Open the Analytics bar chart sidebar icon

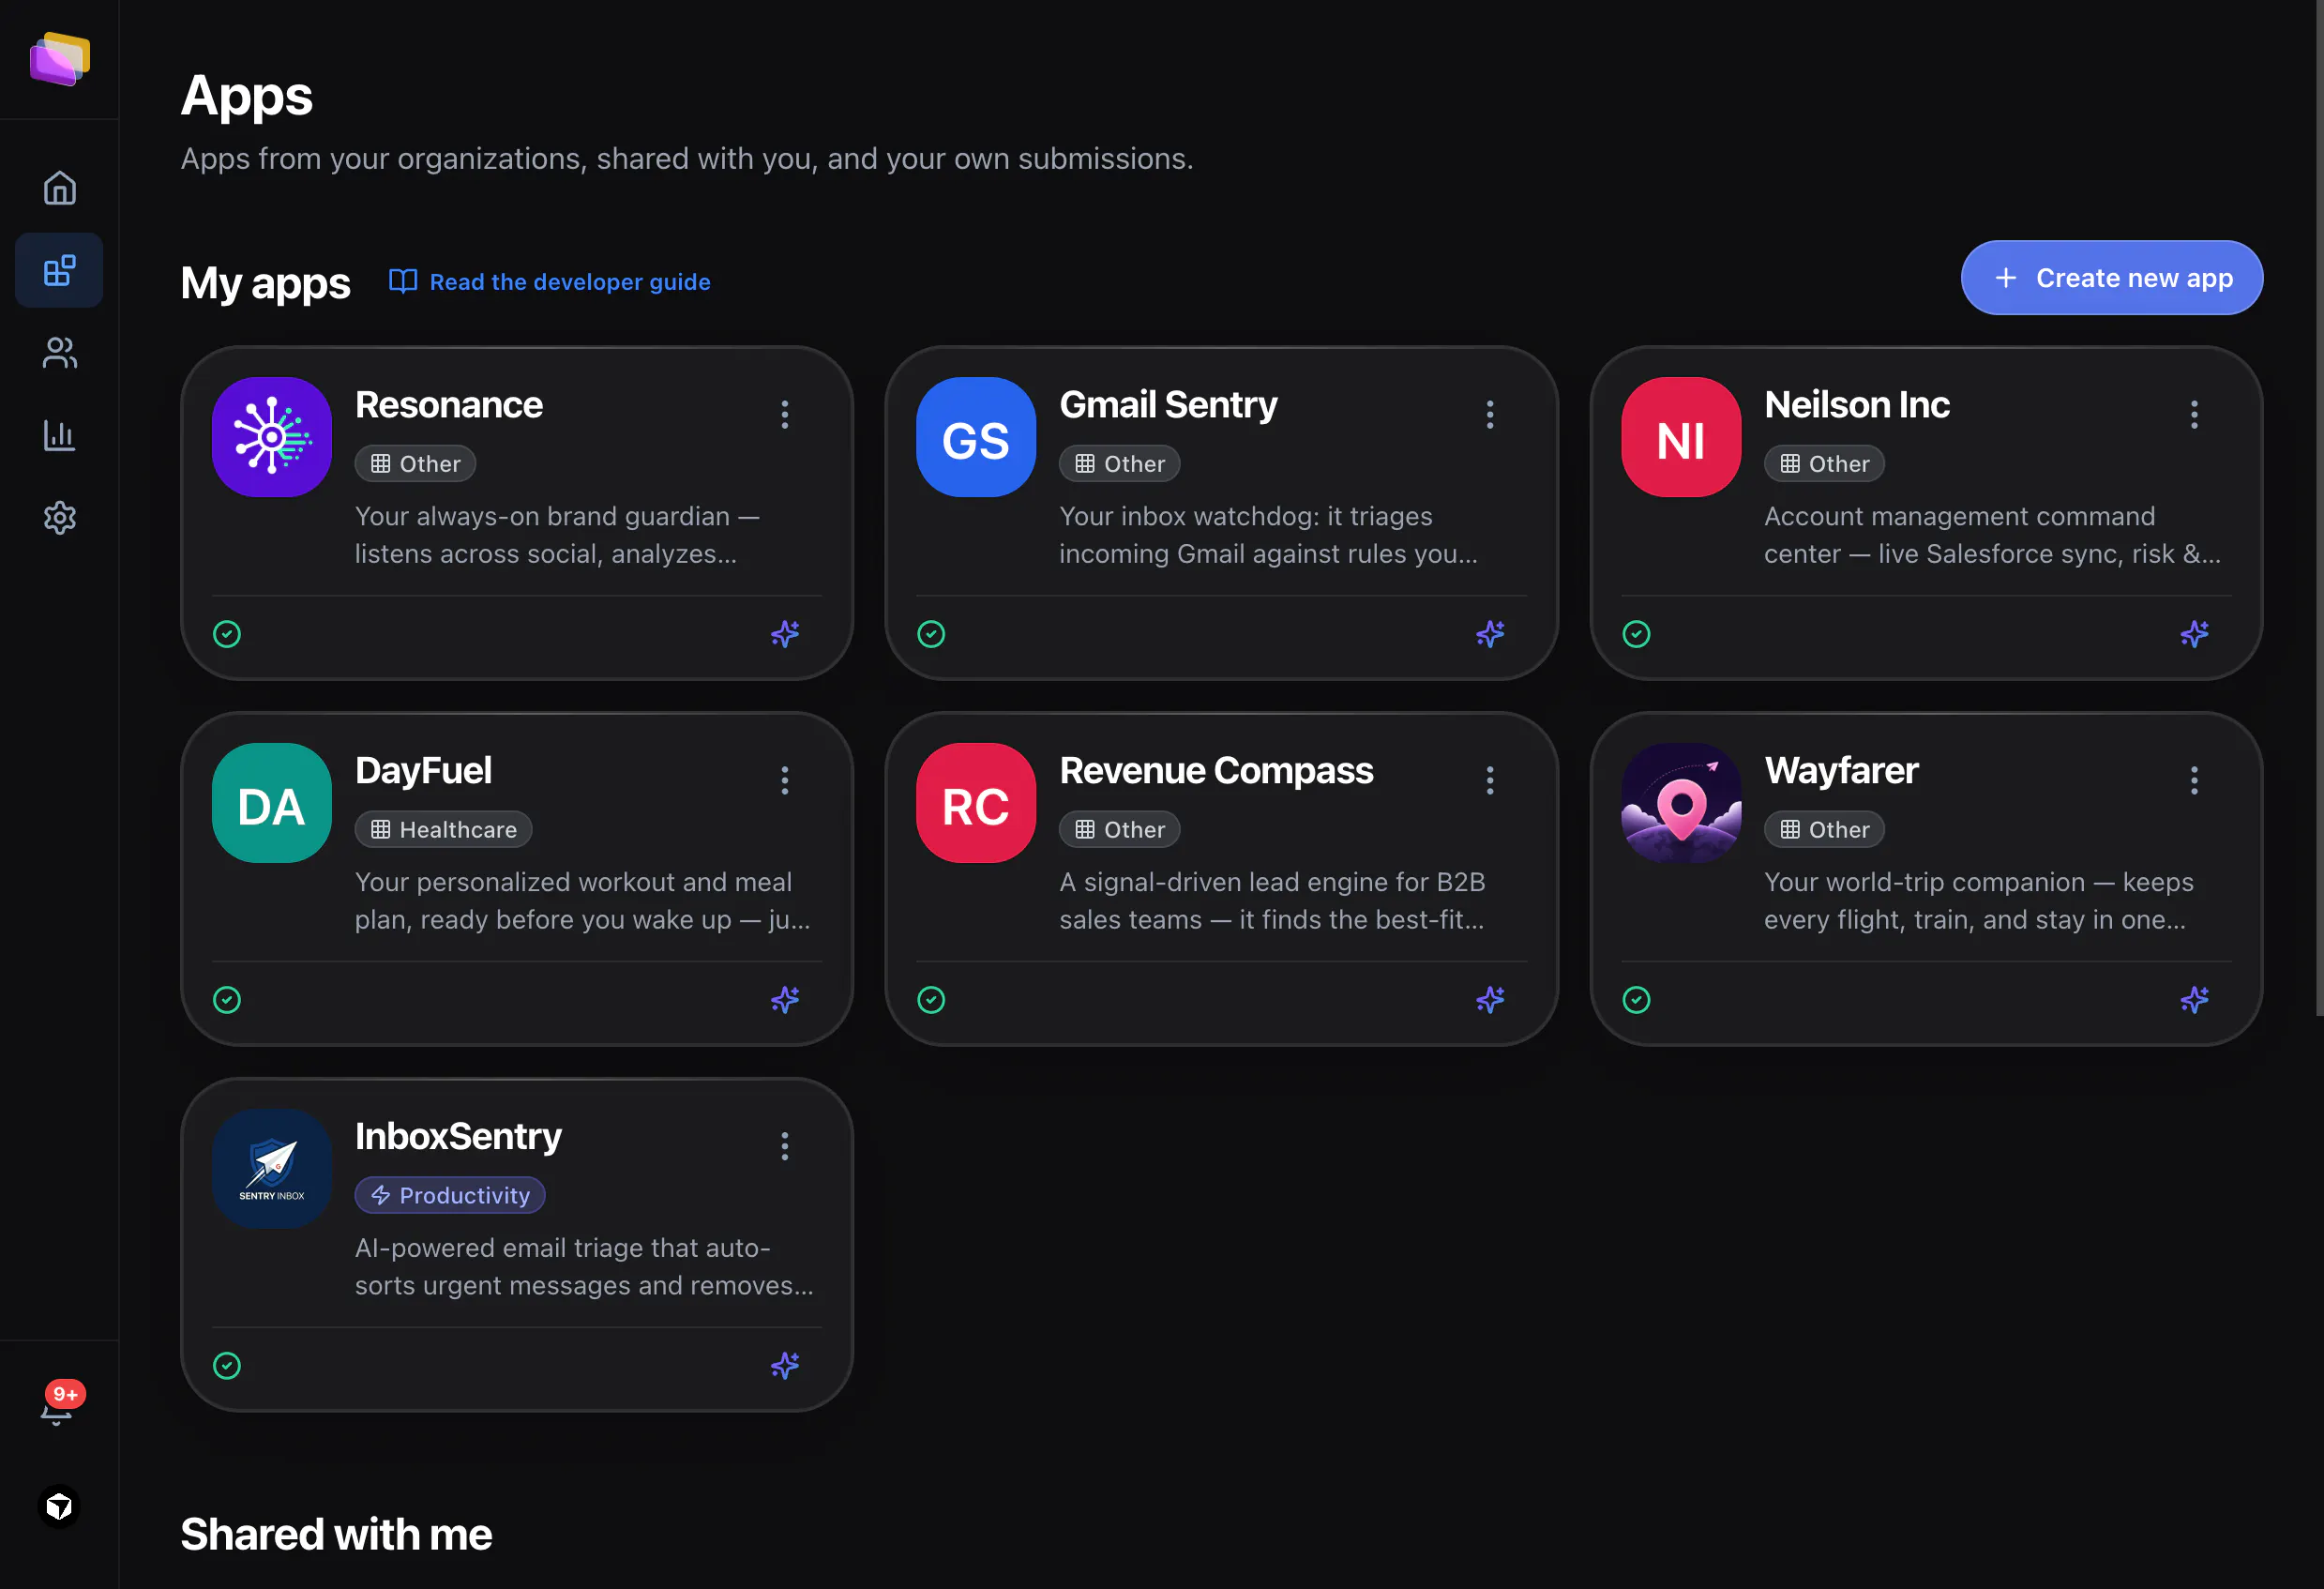pyautogui.click(x=59, y=435)
